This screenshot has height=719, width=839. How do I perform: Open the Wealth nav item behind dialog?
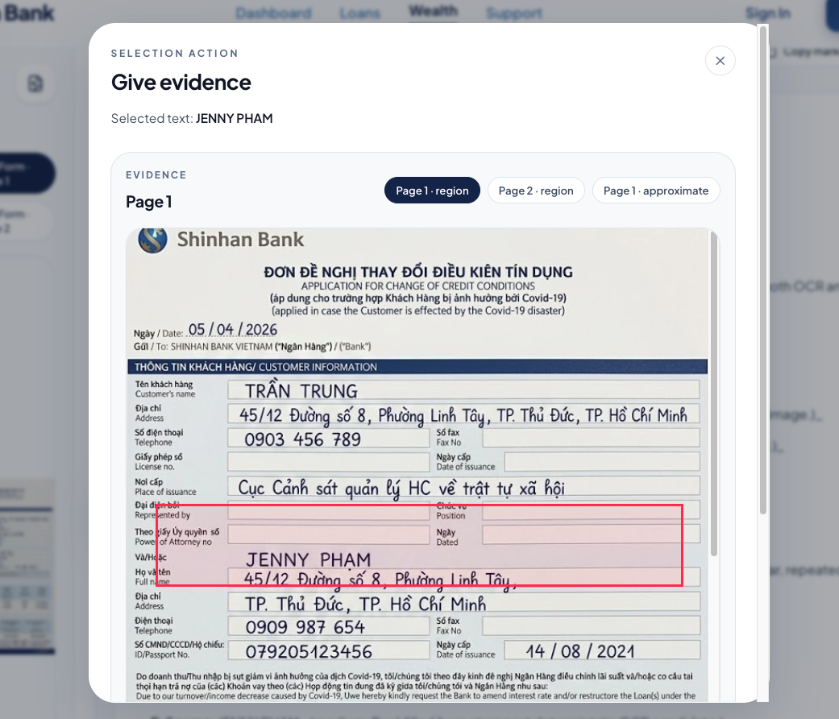tap(433, 11)
